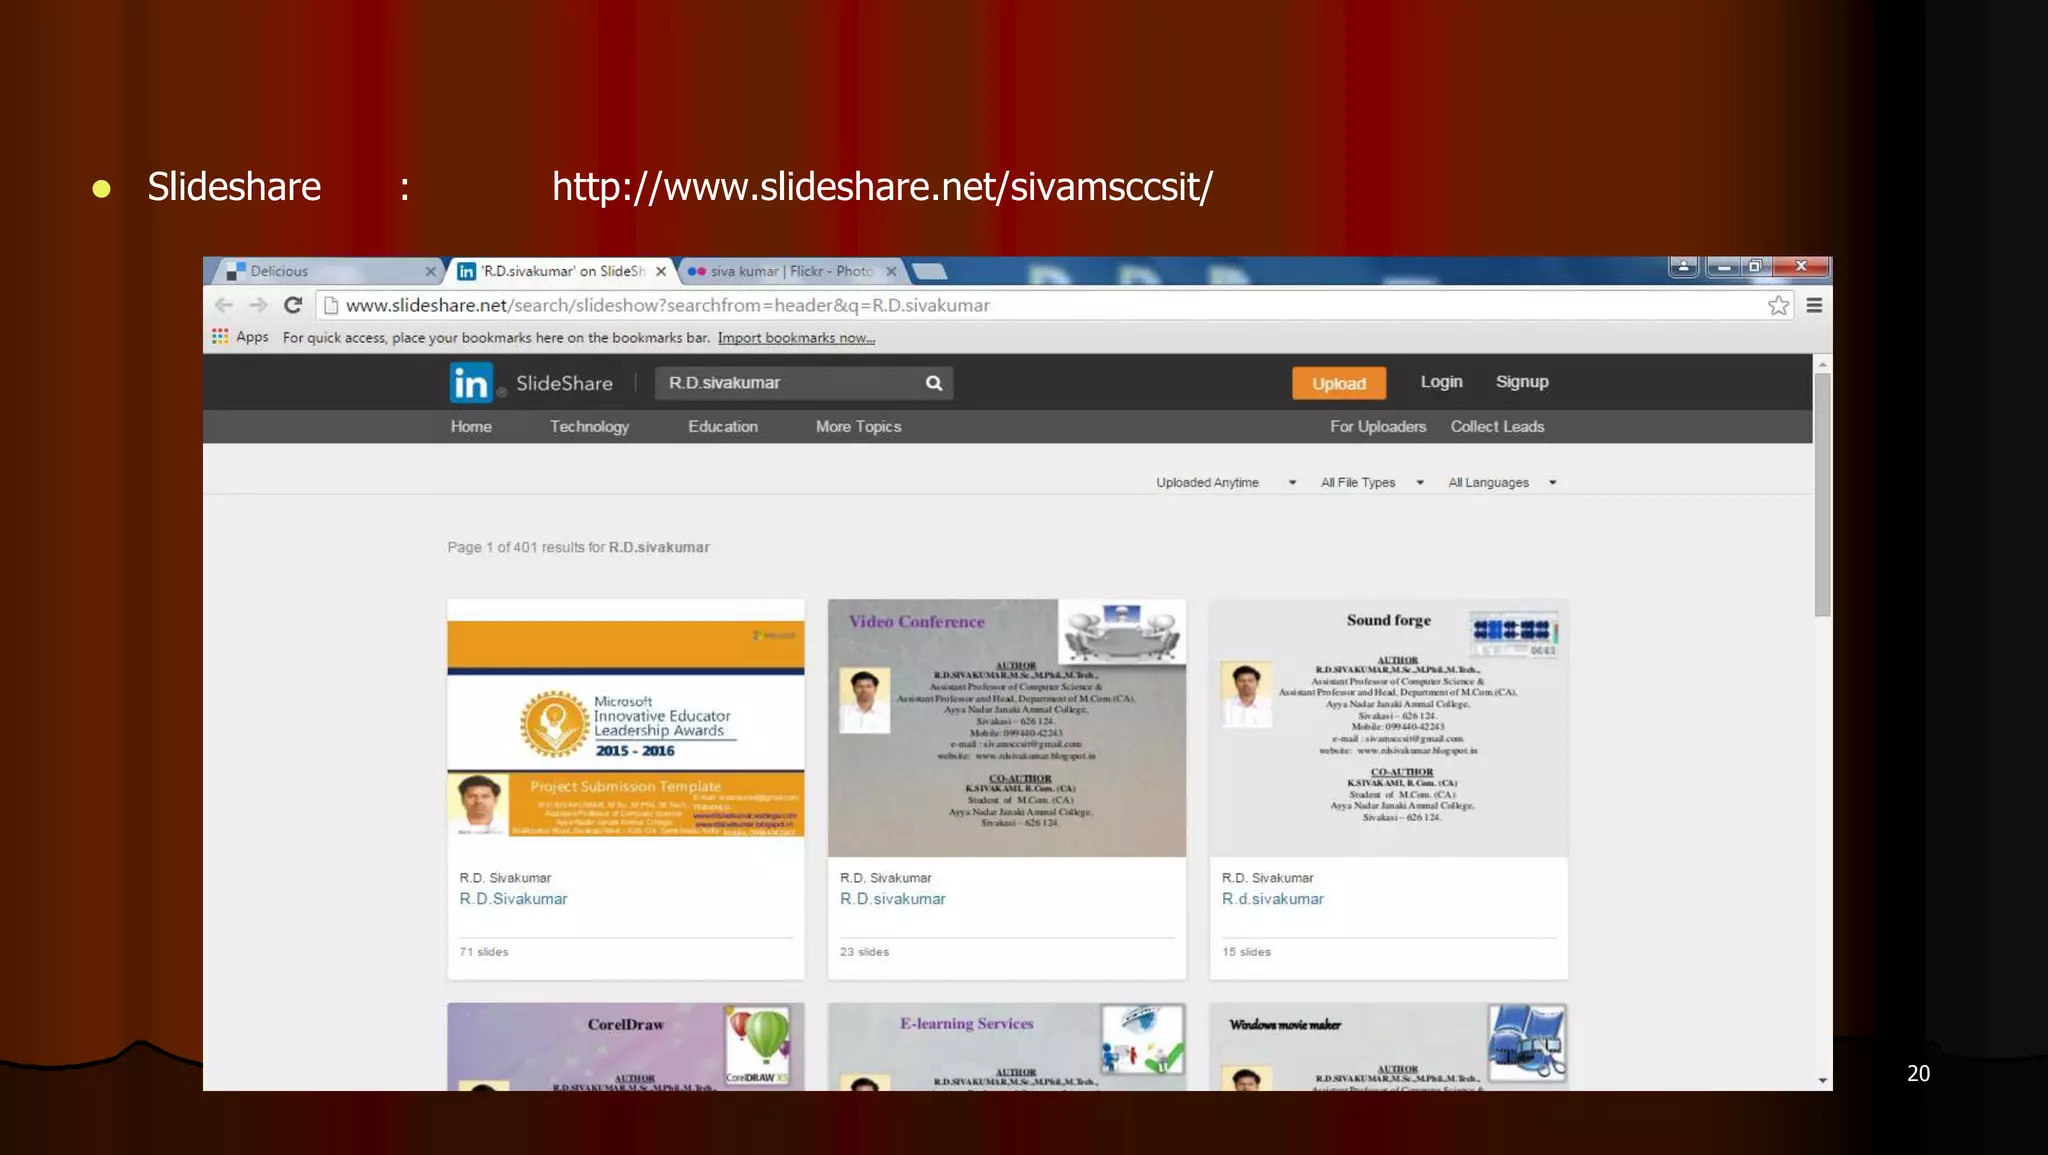Click the LinkedIn SlideShare logo

pos(471,383)
